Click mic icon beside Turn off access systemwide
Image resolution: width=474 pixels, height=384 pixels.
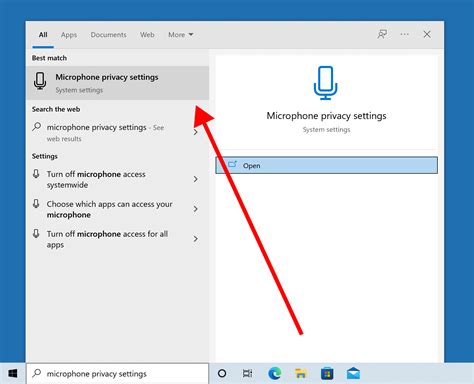coord(36,173)
